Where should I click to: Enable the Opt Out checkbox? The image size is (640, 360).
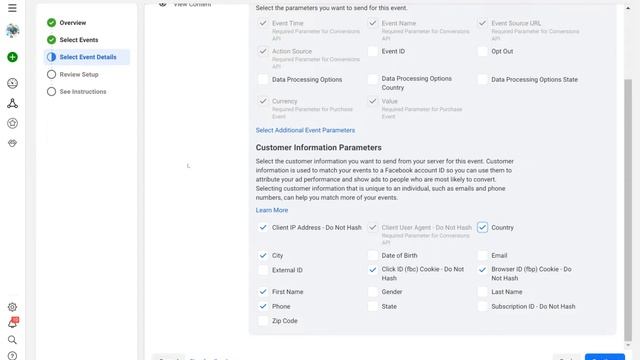pyautogui.click(x=482, y=51)
